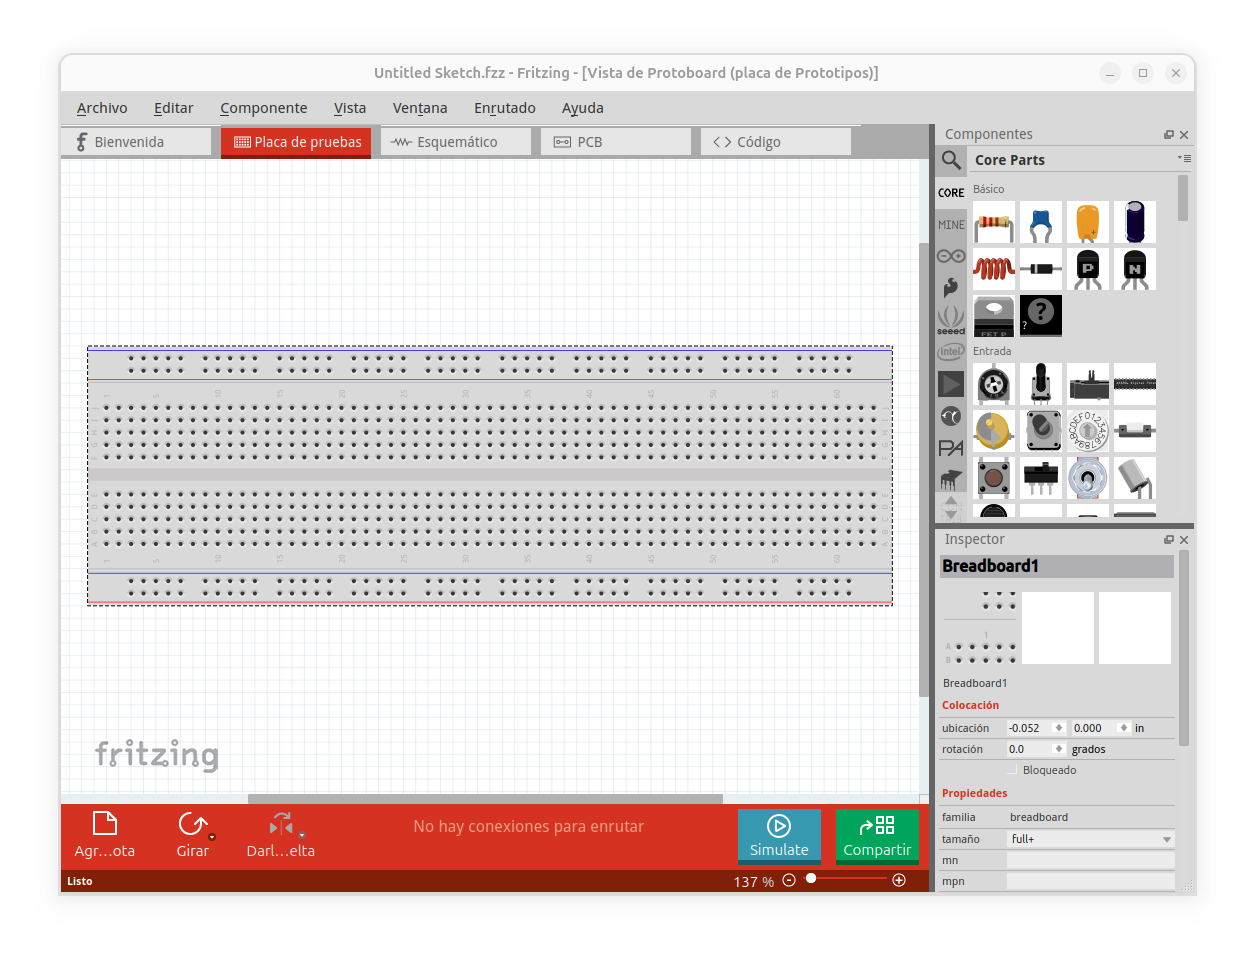
Task: Select the Placa de pruebas tab
Action: 296,142
